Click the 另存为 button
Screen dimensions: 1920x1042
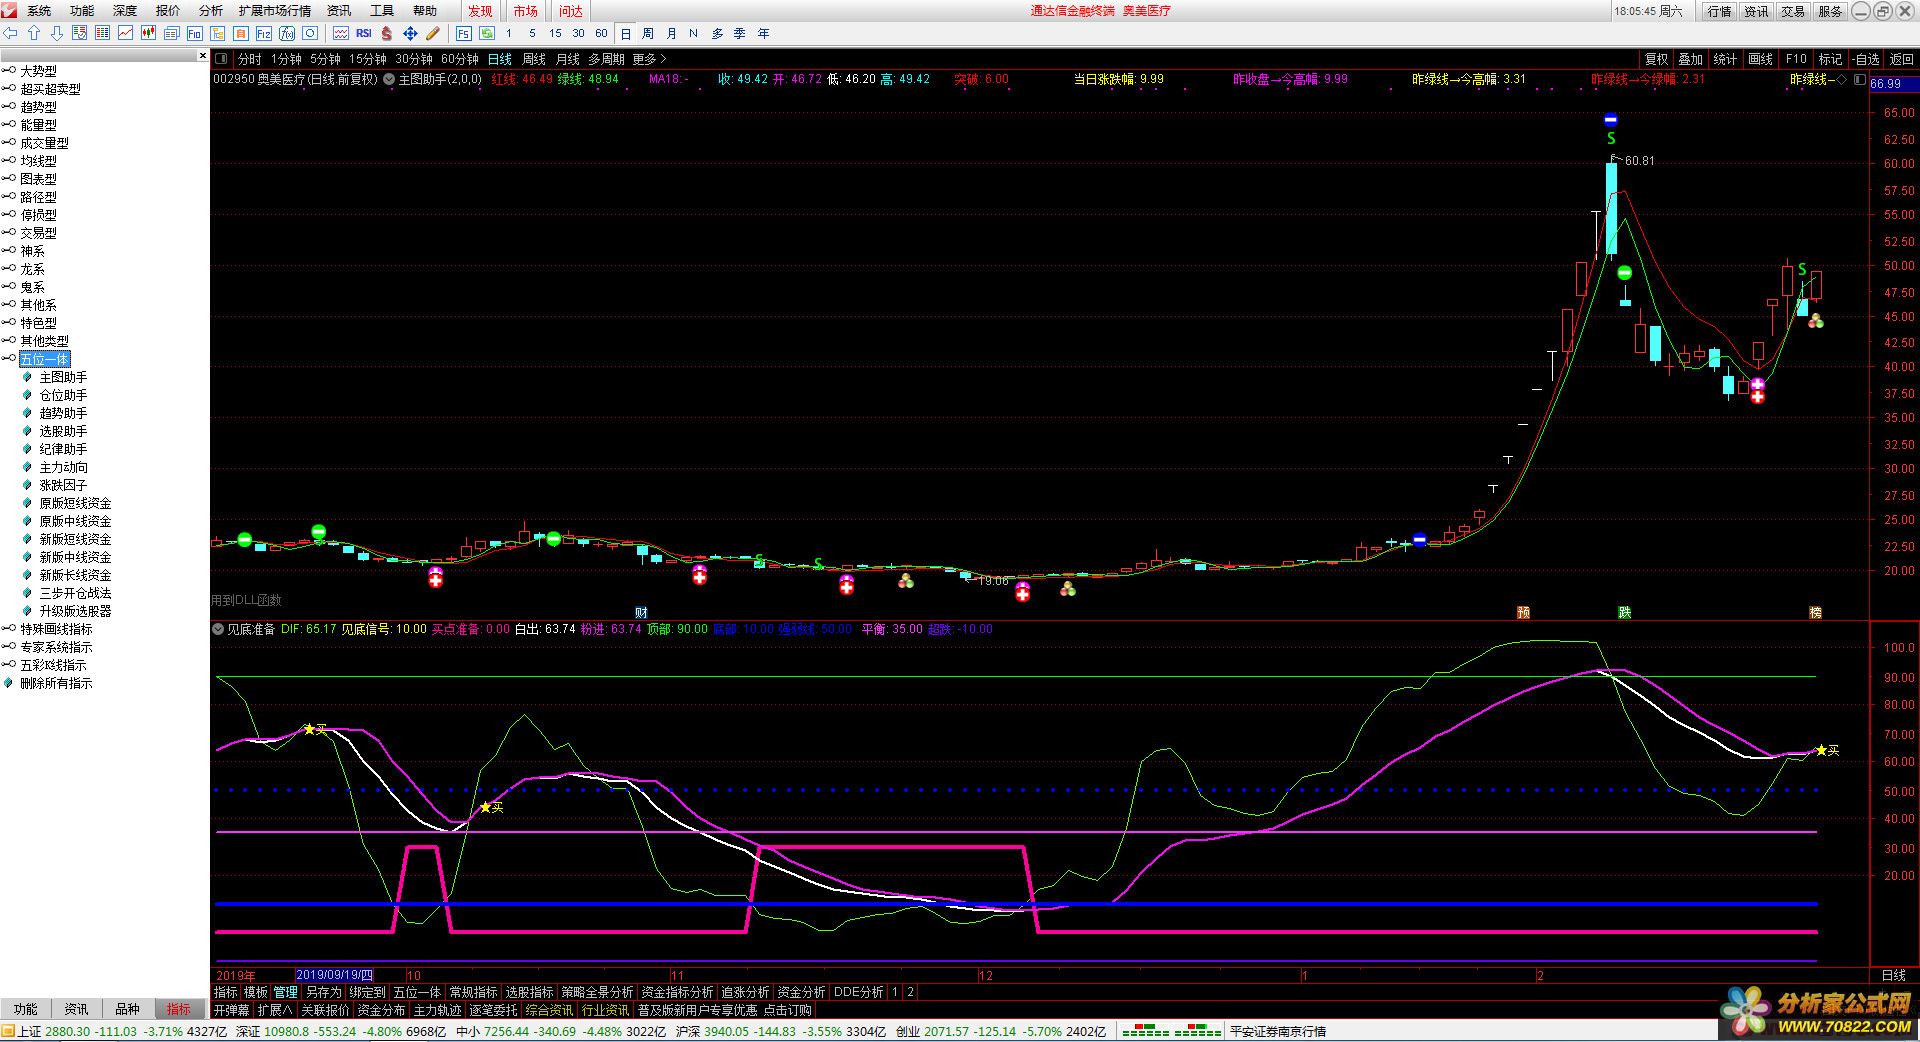click(x=323, y=992)
